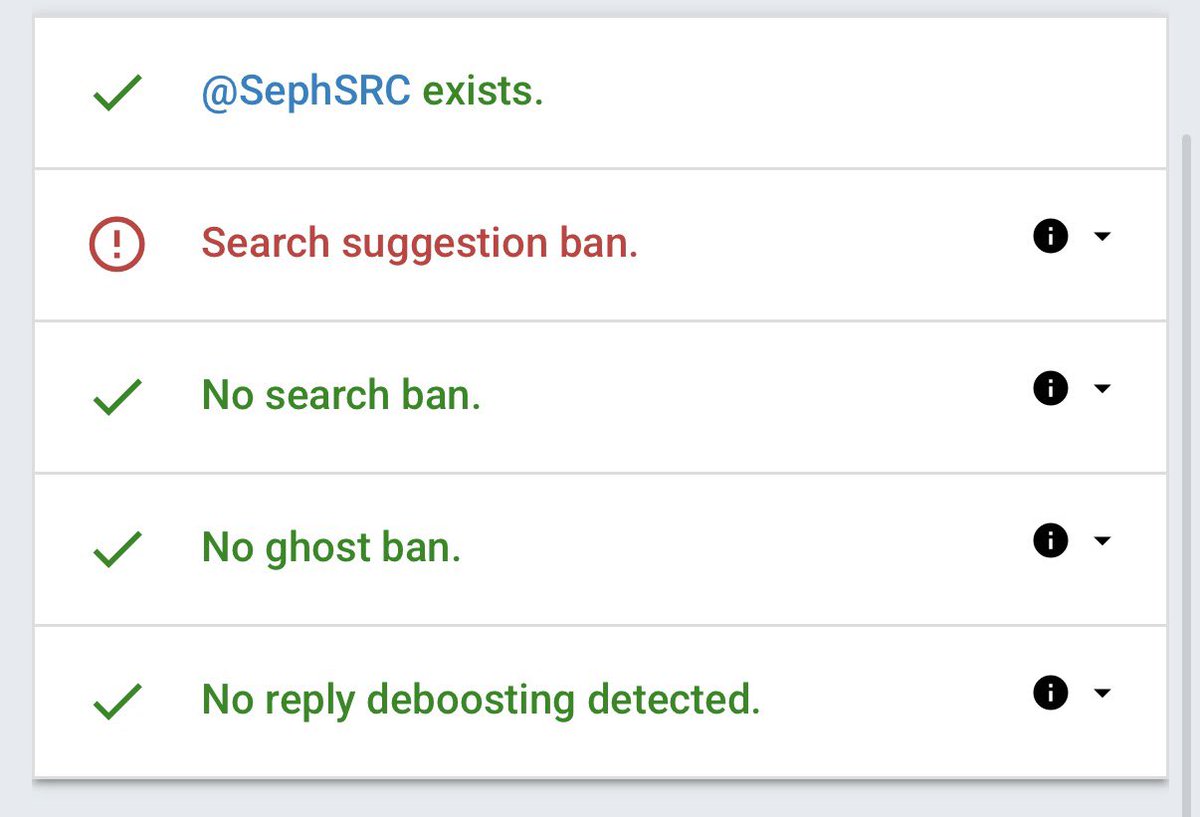Click the green checkmark beside @SephSRC exists

point(117,95)
